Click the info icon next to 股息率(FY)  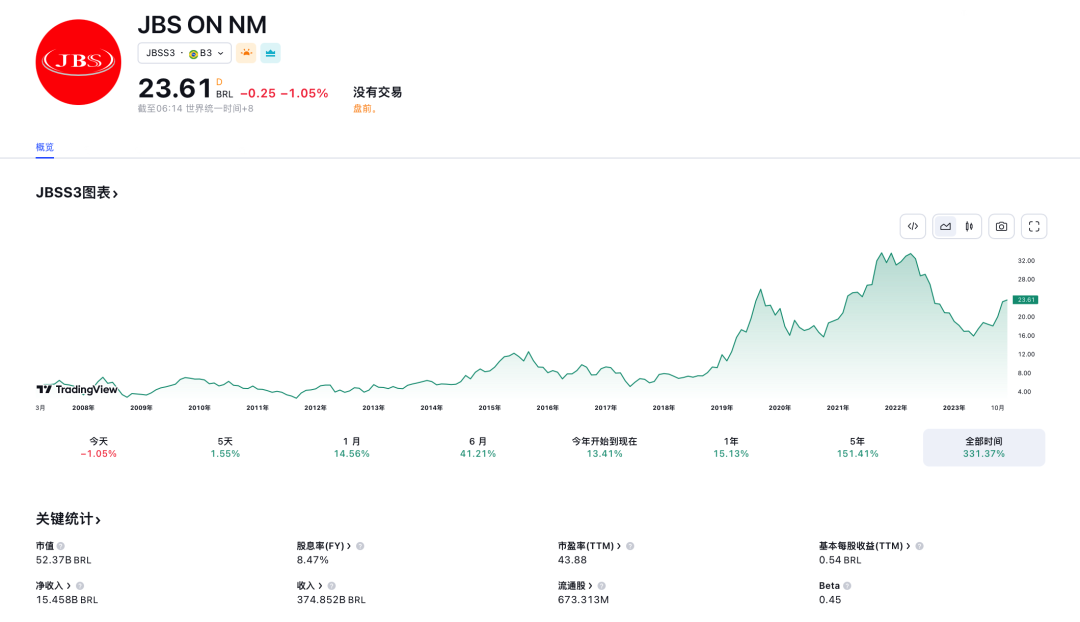[x=360, y=546]
